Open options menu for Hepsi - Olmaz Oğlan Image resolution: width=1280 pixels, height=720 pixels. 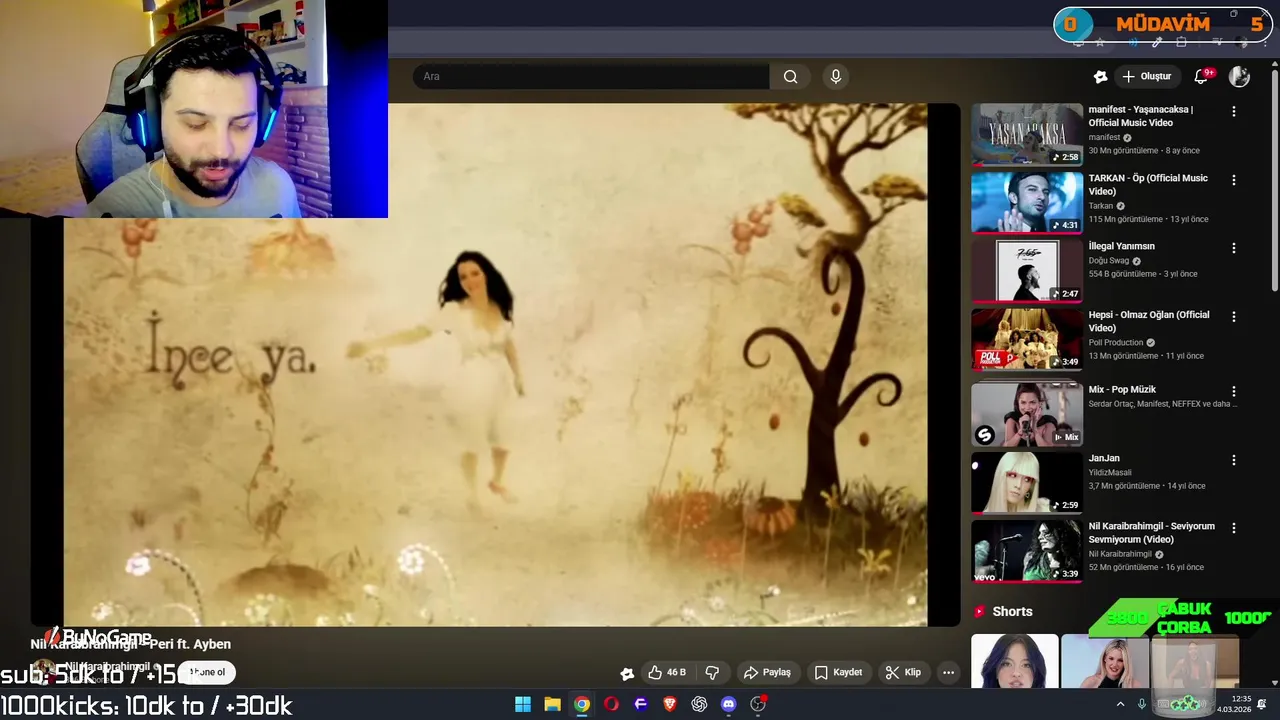pos(1234,317)
